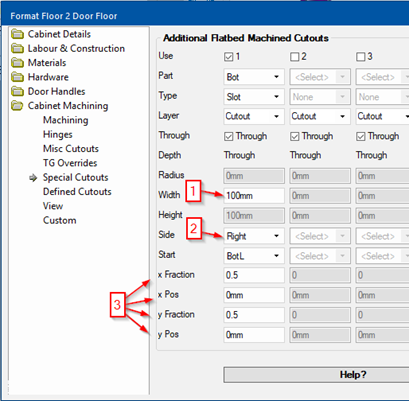409x401 pixels.
Task: Open the Door Handles folder icon
Action: pyautogui.click(x=17, y=91)
